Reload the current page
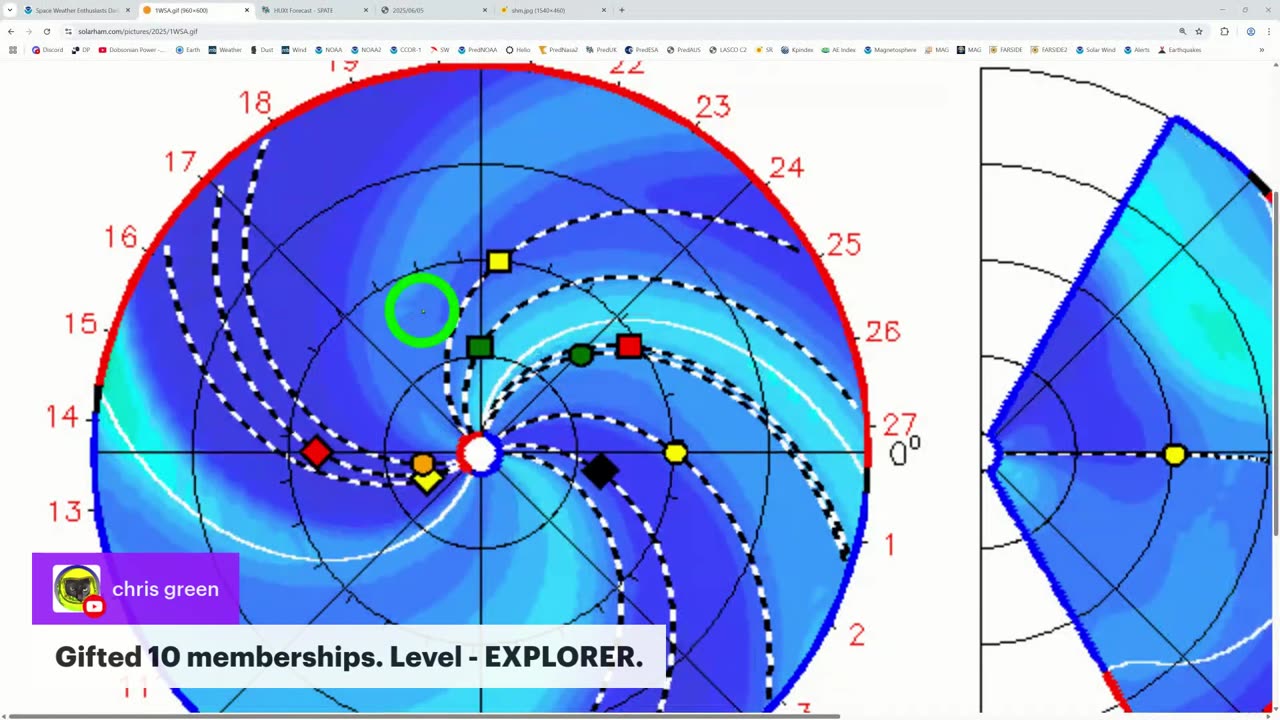1280x720 pixels. coord(46,31)
